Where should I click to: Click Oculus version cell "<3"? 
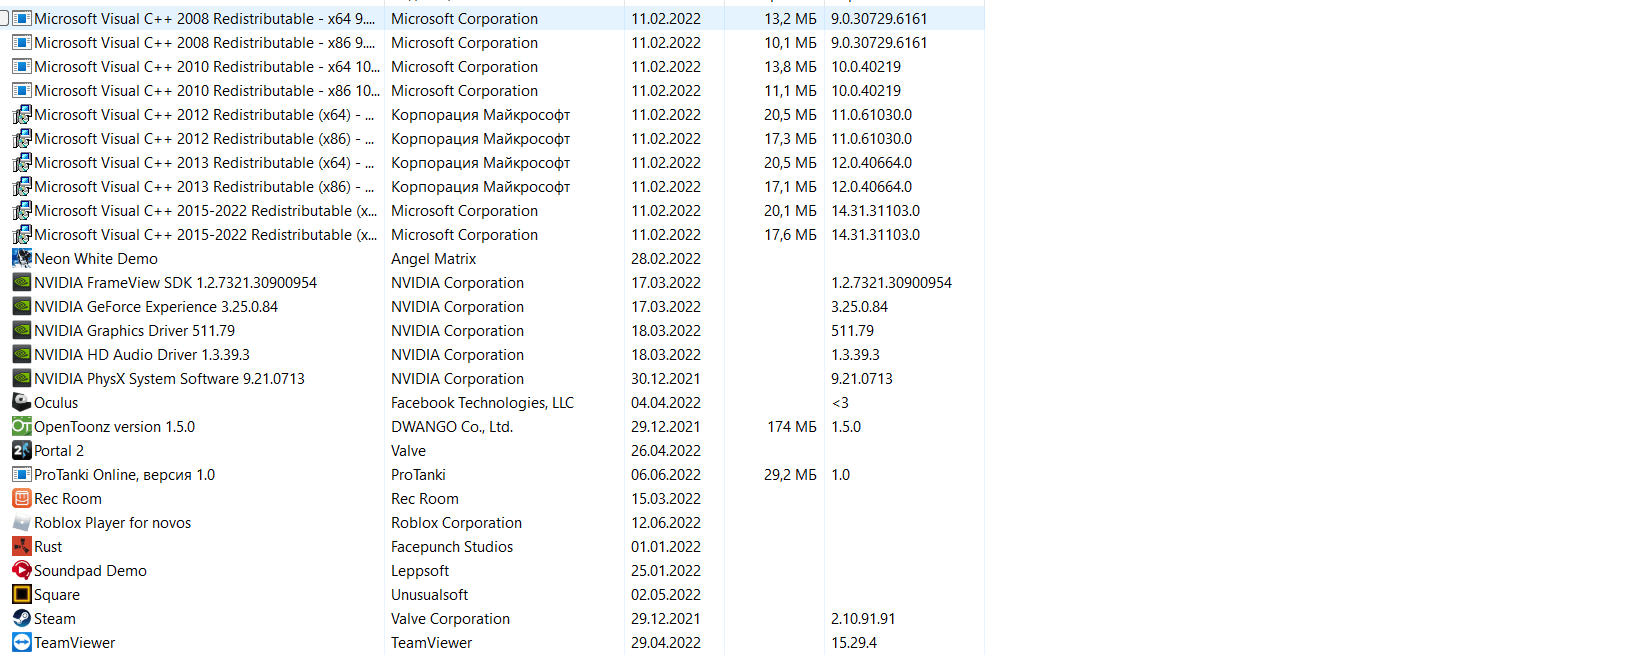click(x=840, y=403)
